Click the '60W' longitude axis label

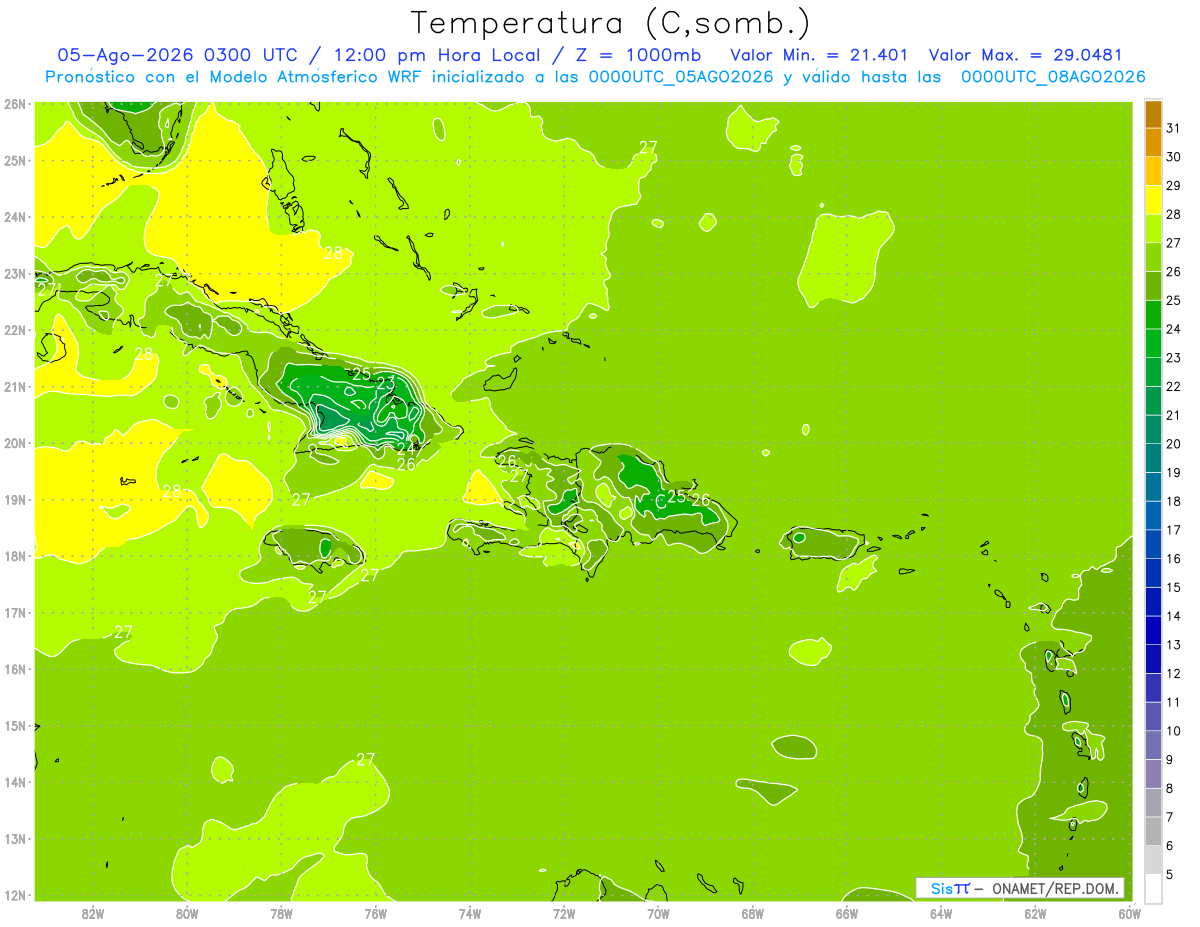[x=1129, y=913]
